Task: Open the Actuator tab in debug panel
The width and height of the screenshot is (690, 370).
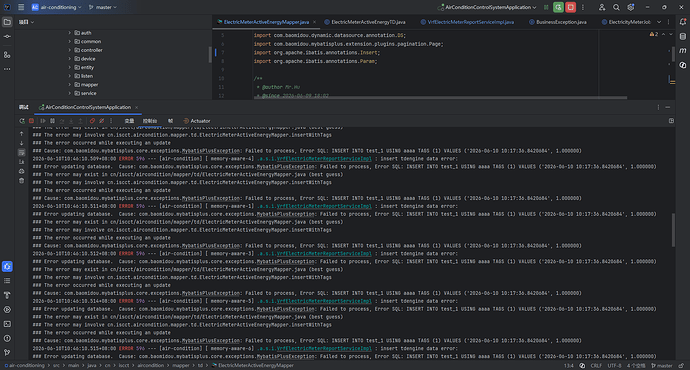Action: coord(197,121)
